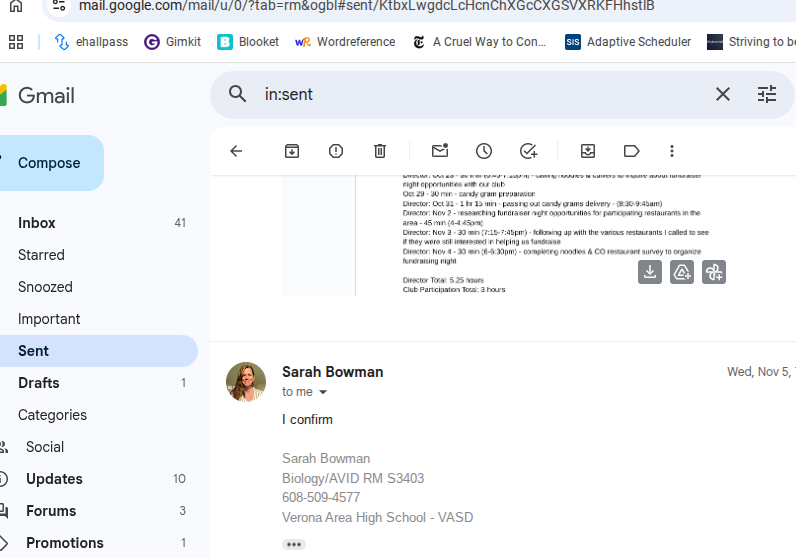
Task: Show trimmed content with the ellipsis button
Action: [x=294, y=544]
